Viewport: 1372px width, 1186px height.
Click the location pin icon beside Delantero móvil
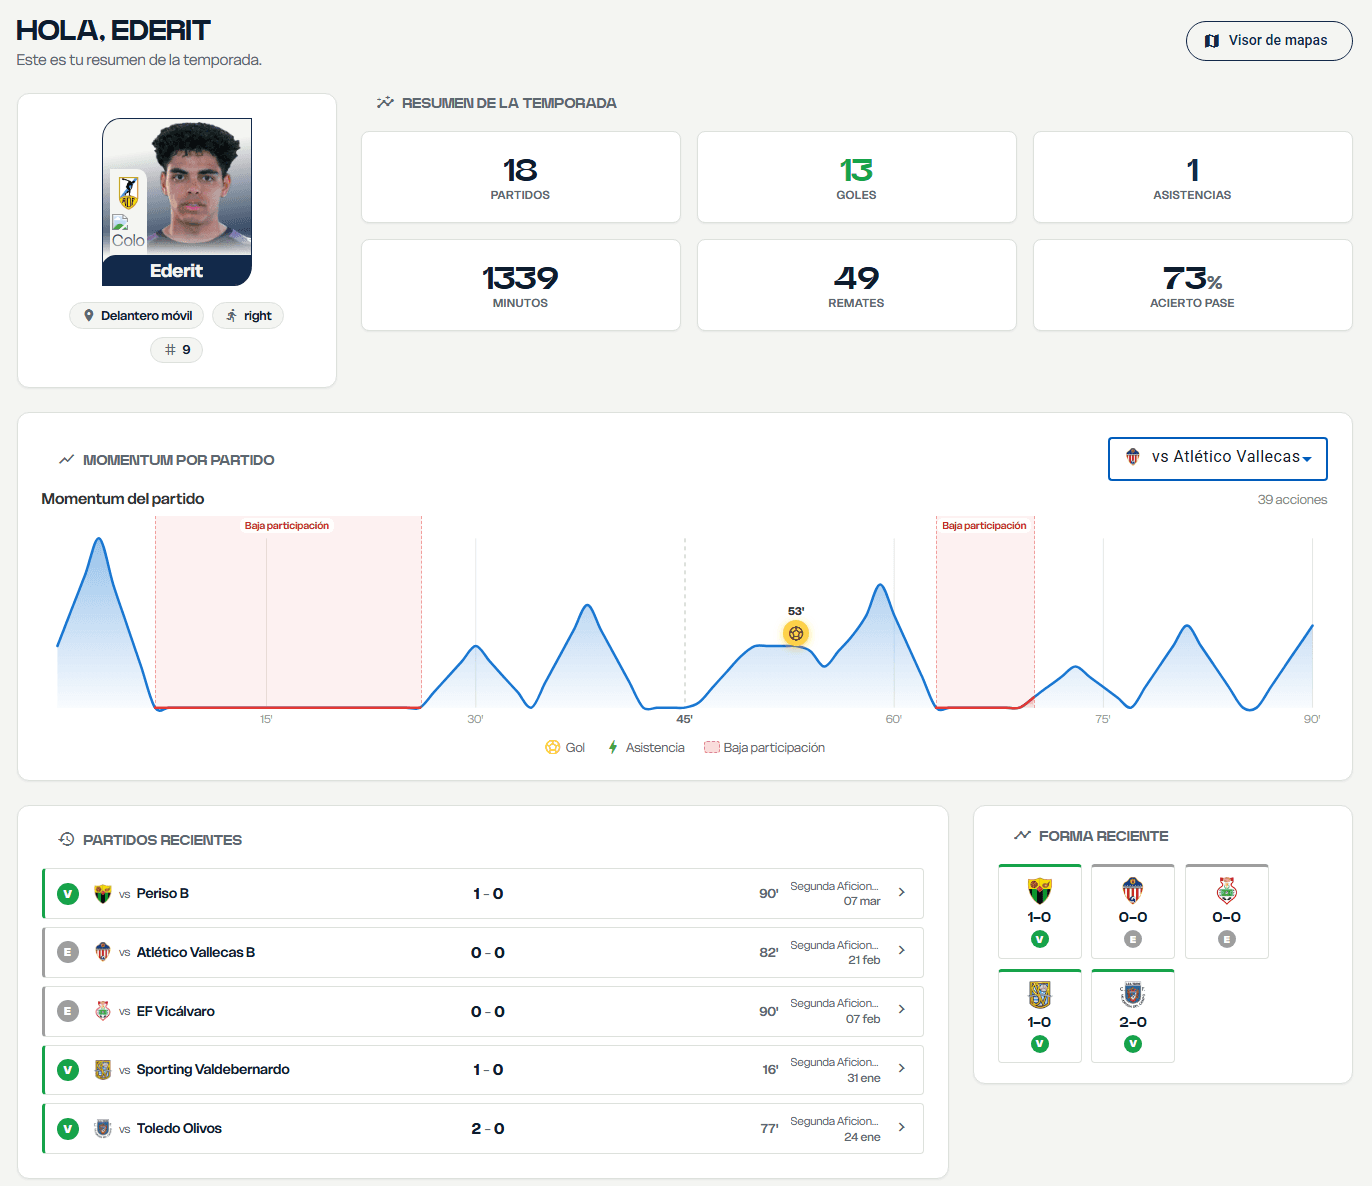[x=89, y=316]
